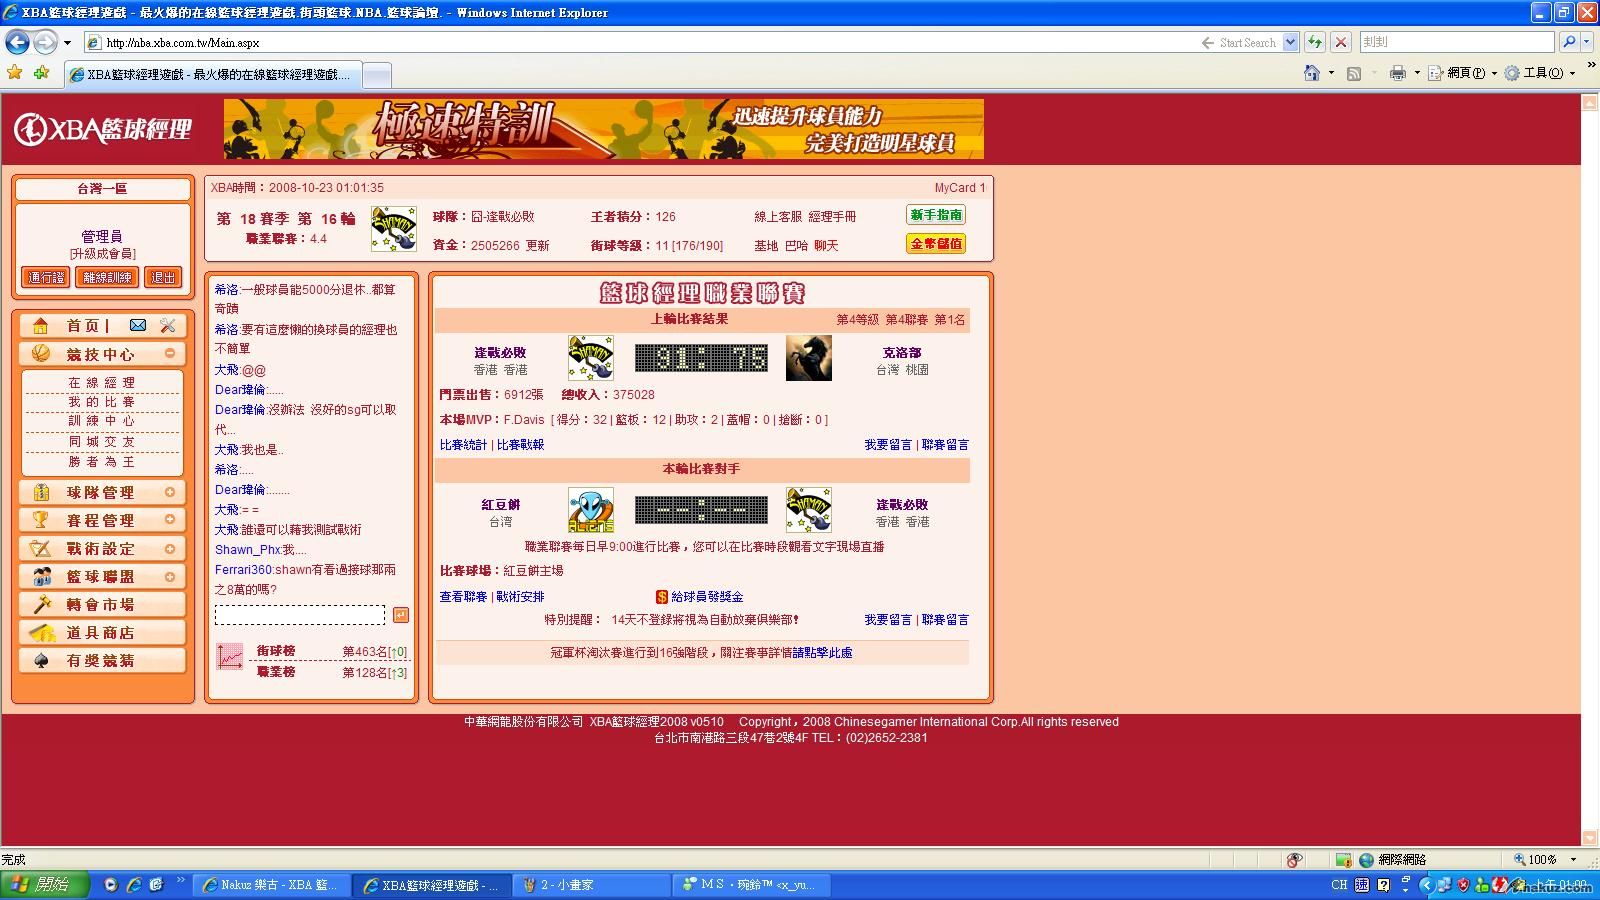Click the 新手指南 button
Screen dimensions: 1600x900
pos(936,215)
